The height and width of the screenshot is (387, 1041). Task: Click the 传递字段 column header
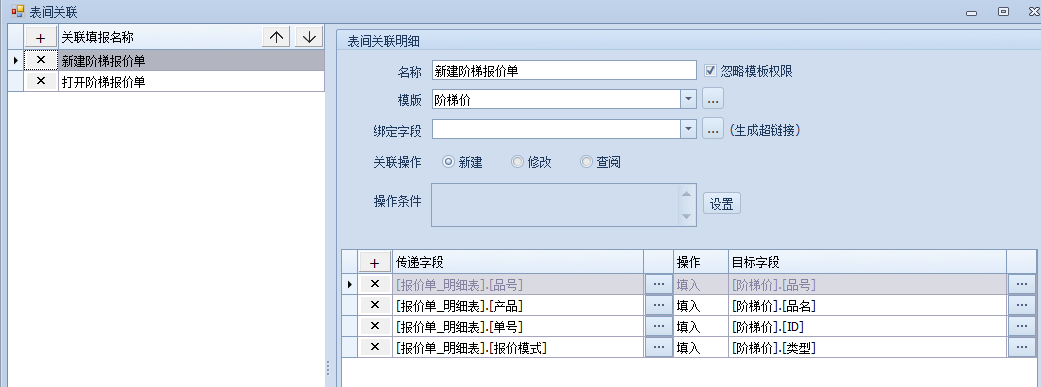point(518,262)
